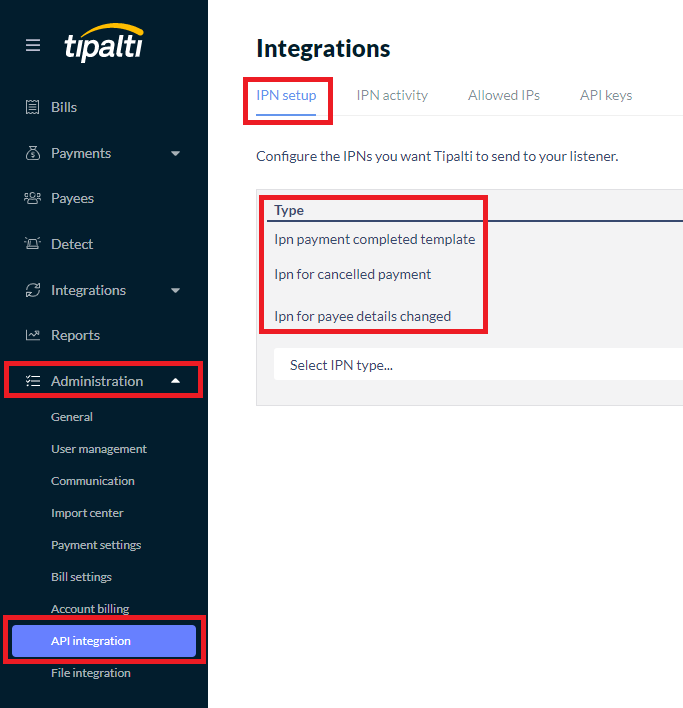Click the Administration checklist icon
The width and height of the screenshot is (683, 708).
32,381
